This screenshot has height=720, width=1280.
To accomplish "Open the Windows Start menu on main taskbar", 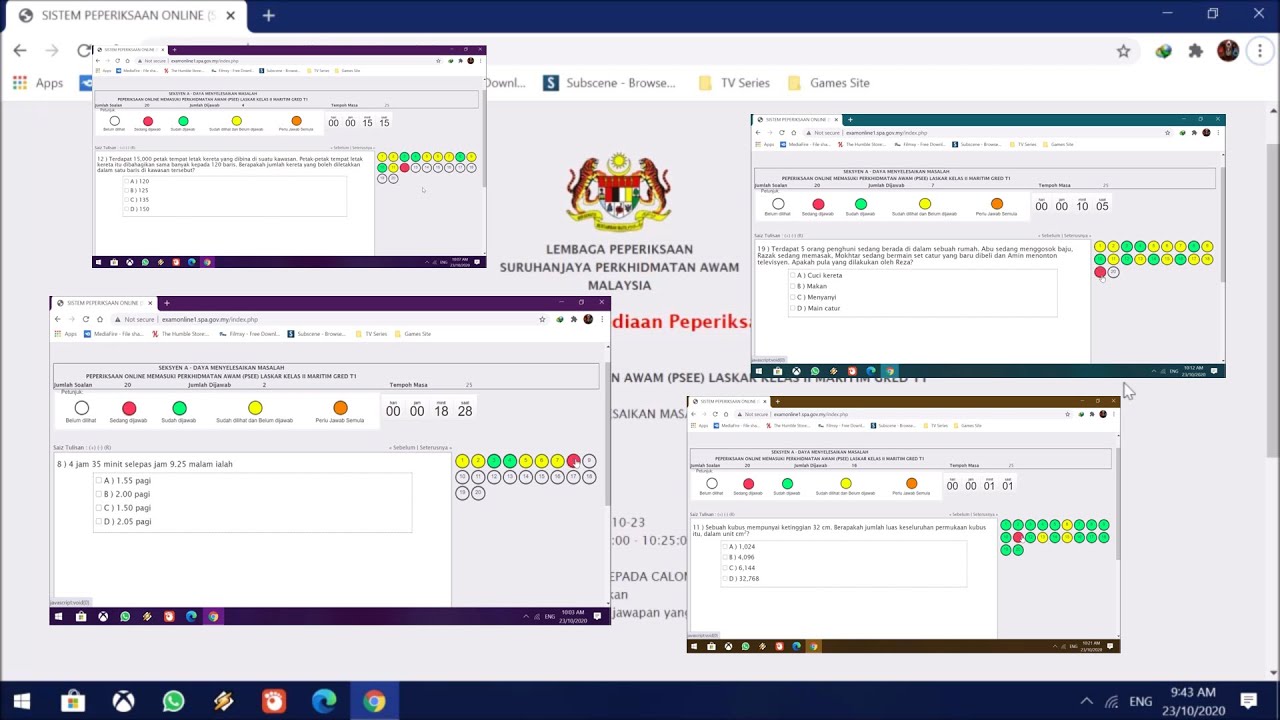I will tap(22, 702).
